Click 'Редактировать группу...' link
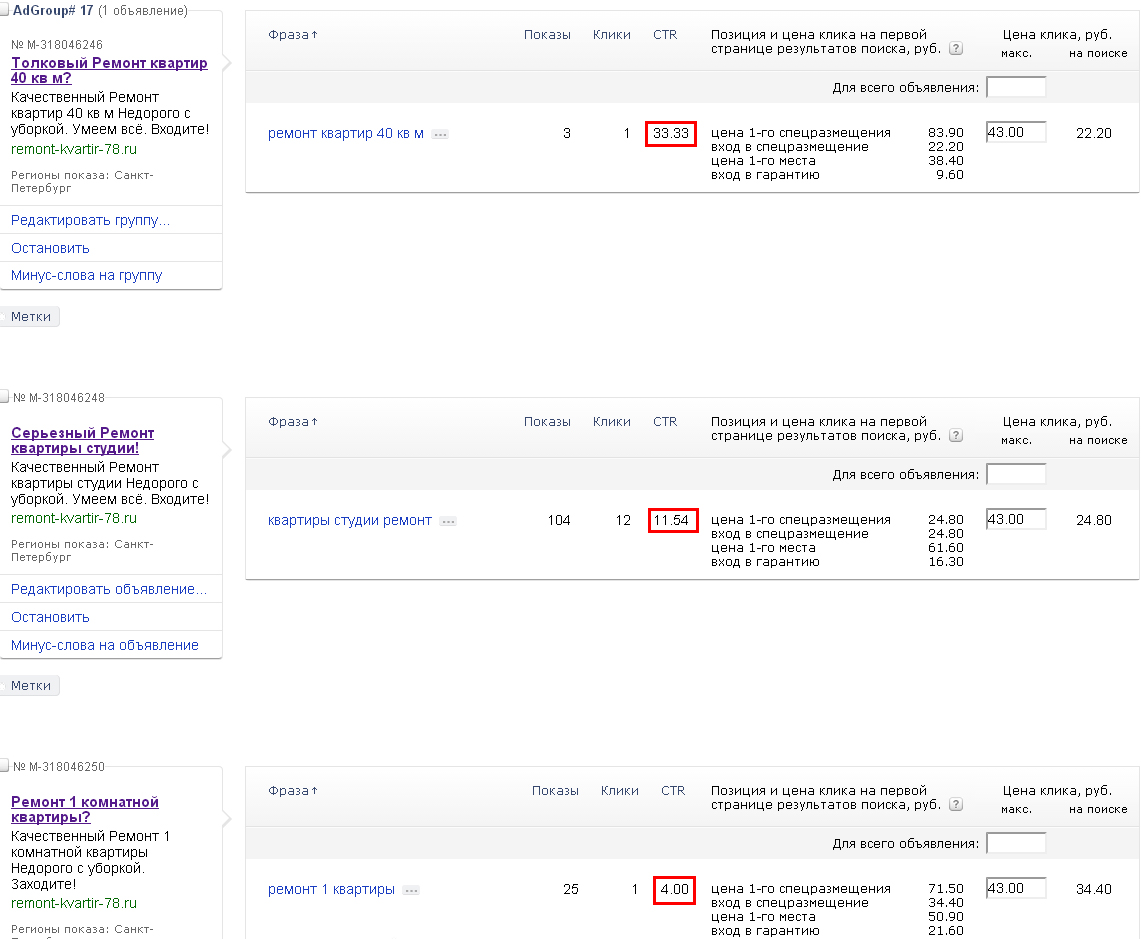 (x=90, y=220)
